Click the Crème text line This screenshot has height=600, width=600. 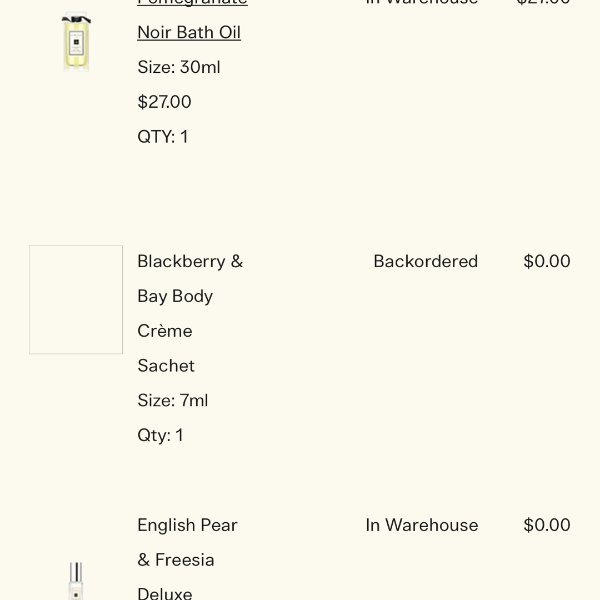[165, 331]
